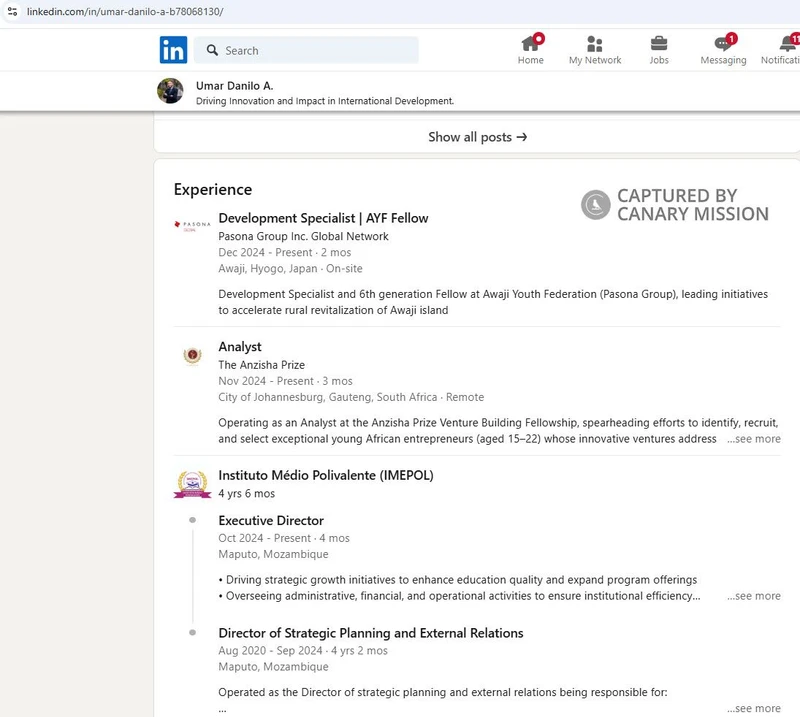Click Pasona Group Inc. Global Network text

tap(303, 236)
